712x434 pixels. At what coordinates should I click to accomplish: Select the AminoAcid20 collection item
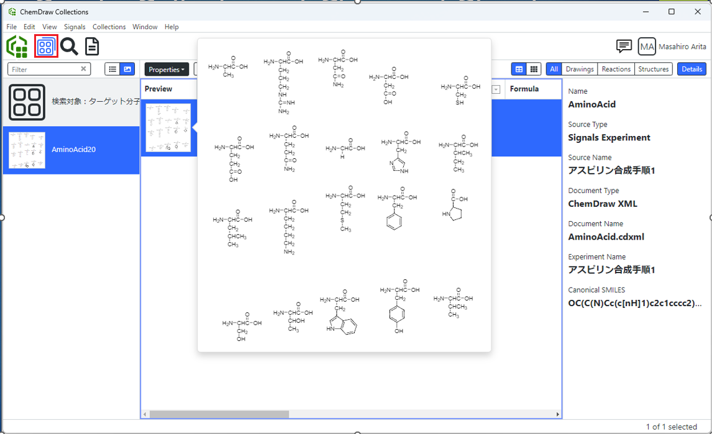click(x=70, y=150)
